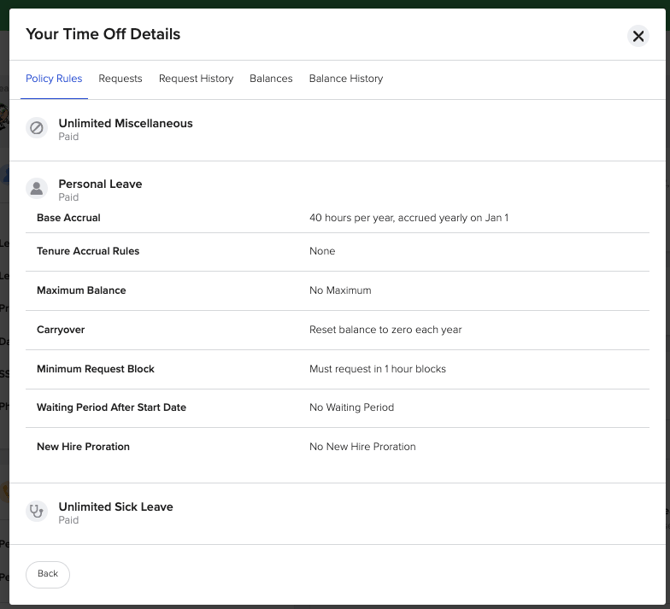Switch to the Request History tab
The image size is (670, 609).
[x=196, y=79]
